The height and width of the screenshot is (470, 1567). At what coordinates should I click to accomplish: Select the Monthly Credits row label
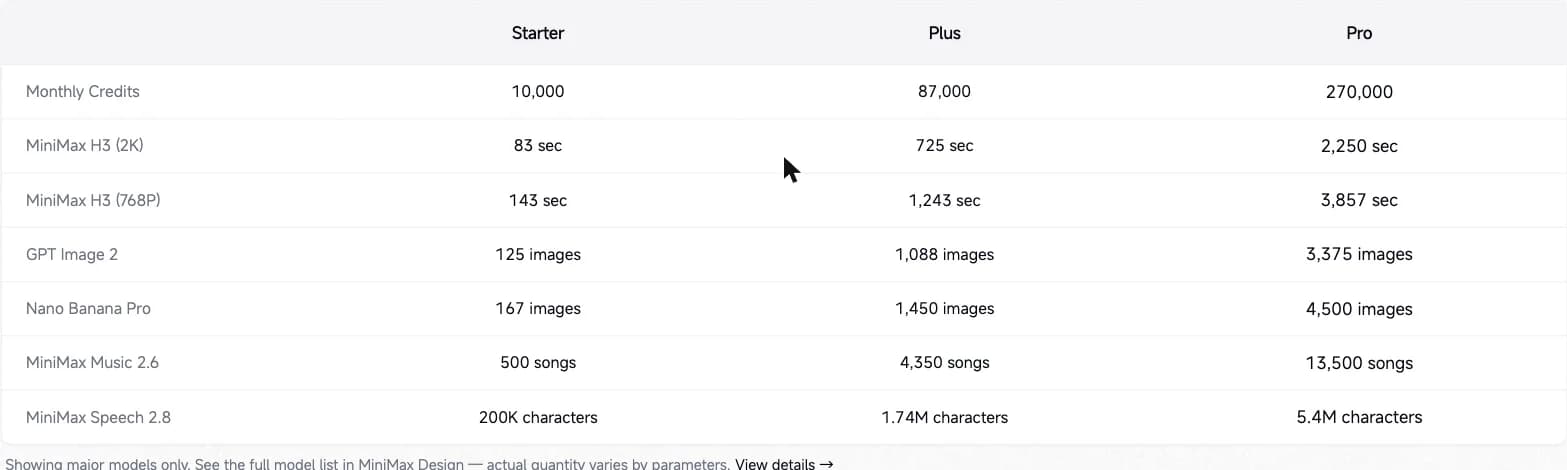coord(83,91)
